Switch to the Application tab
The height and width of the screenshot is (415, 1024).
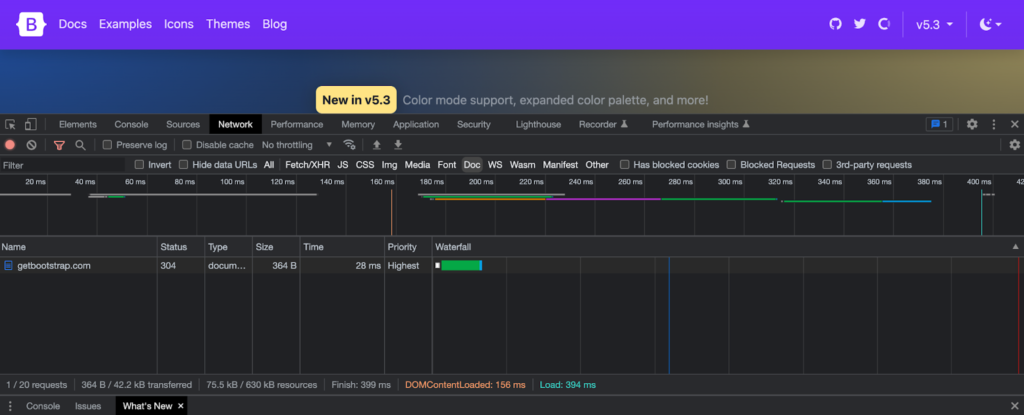click(x=416, y=124)
